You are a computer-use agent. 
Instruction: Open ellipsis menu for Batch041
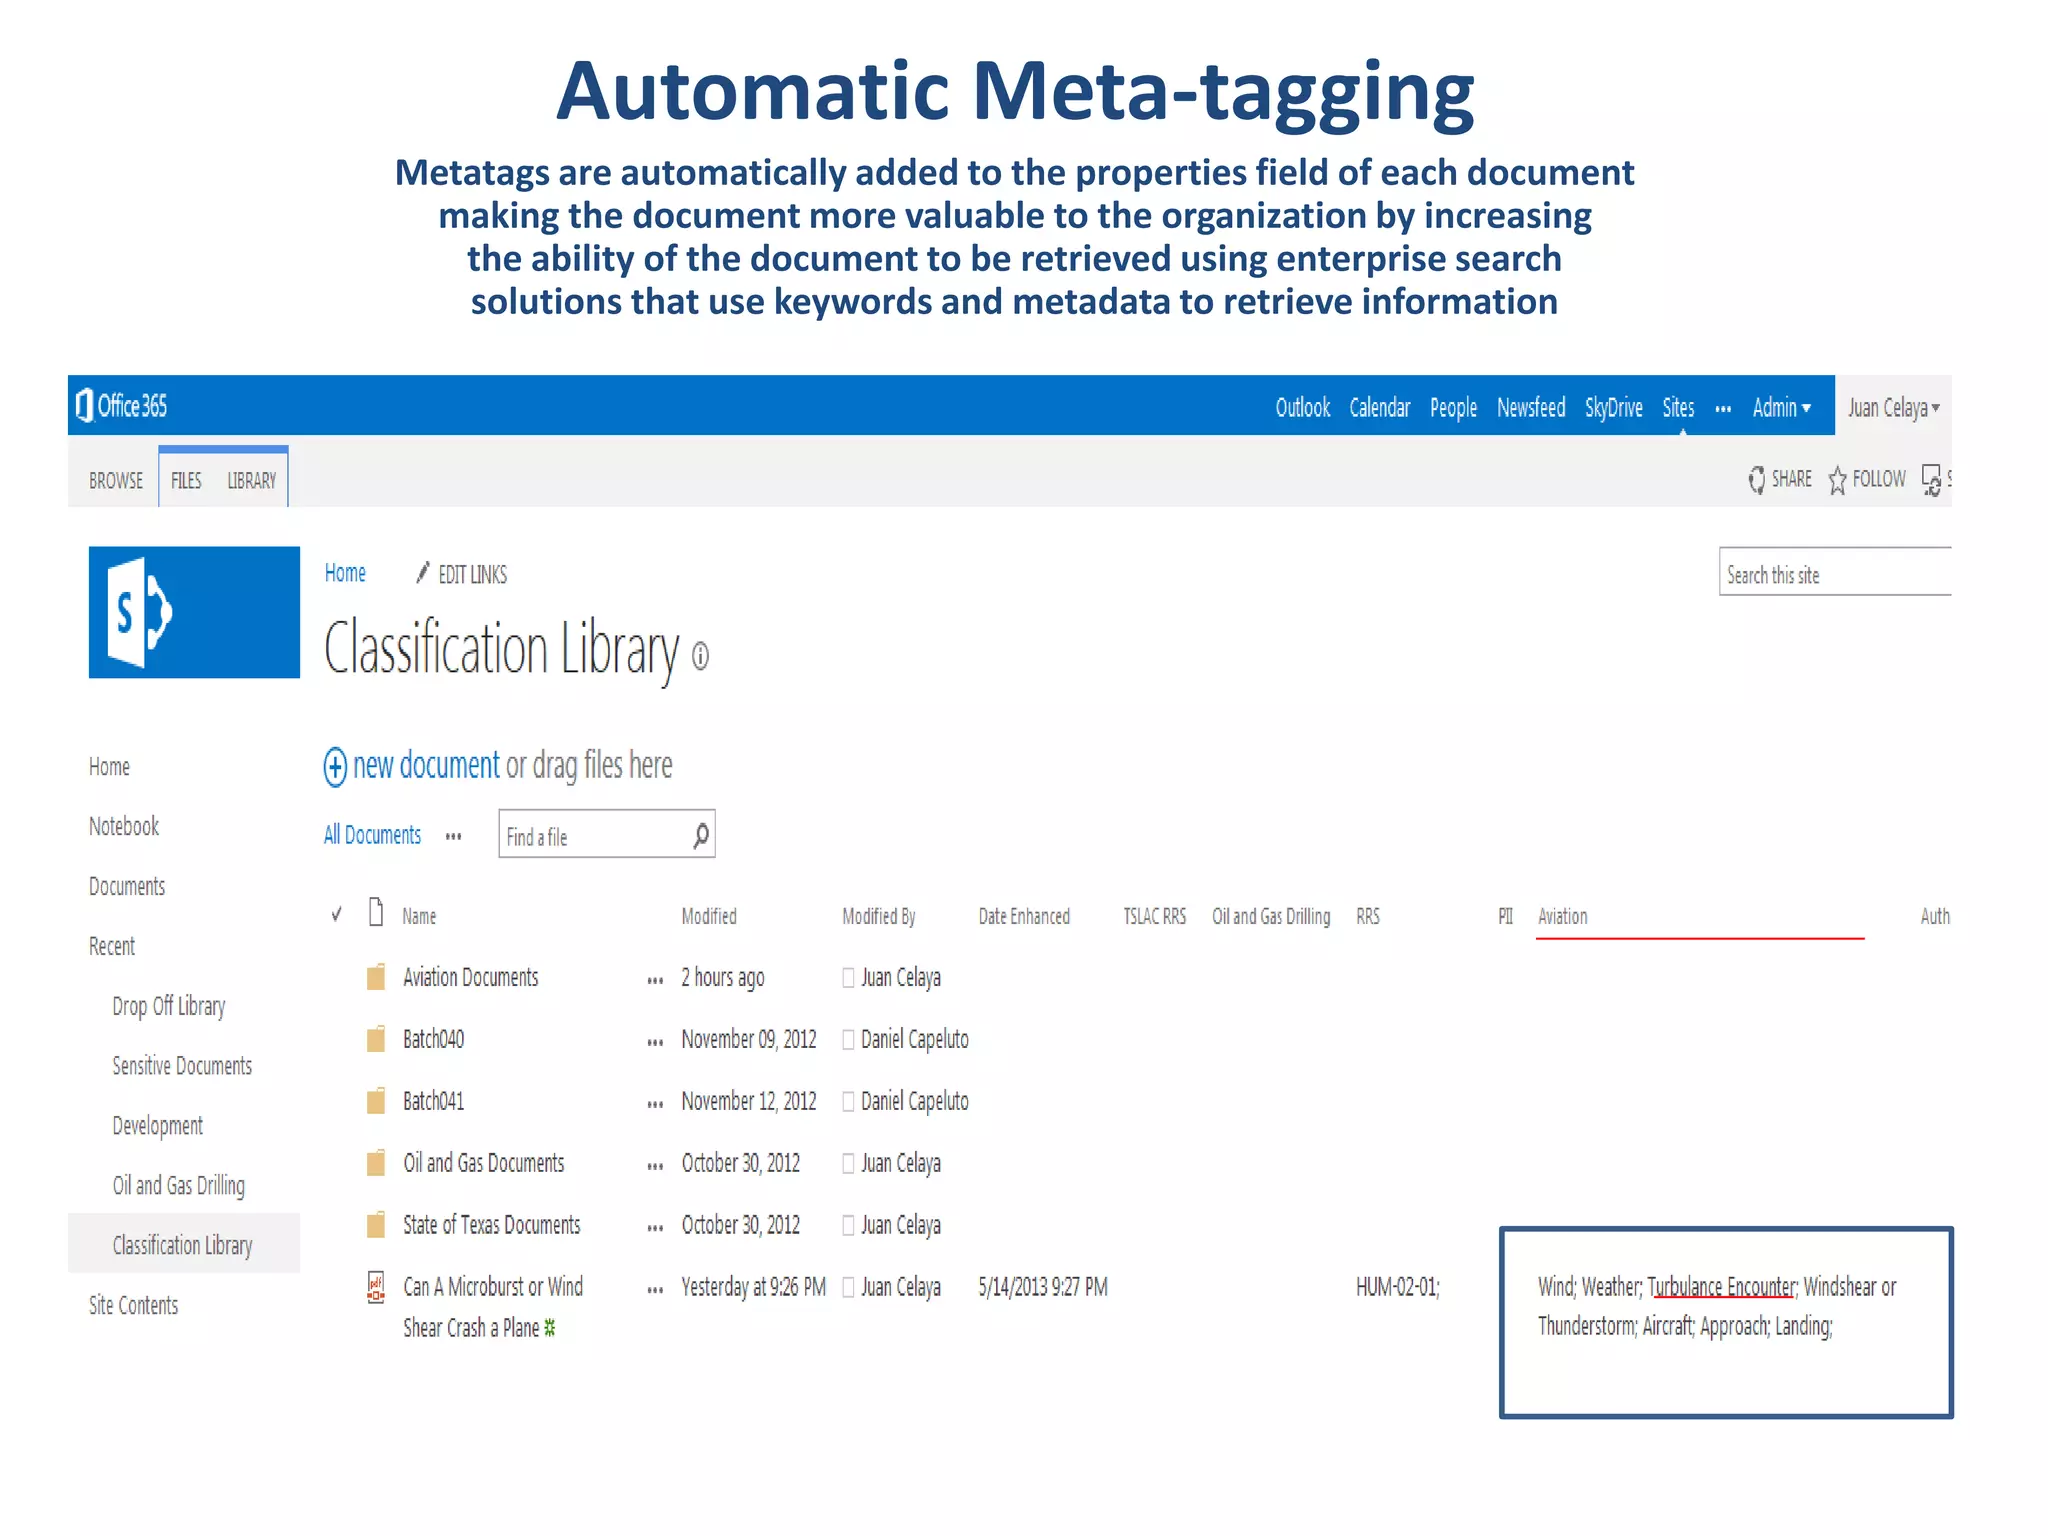point(655,1105)
